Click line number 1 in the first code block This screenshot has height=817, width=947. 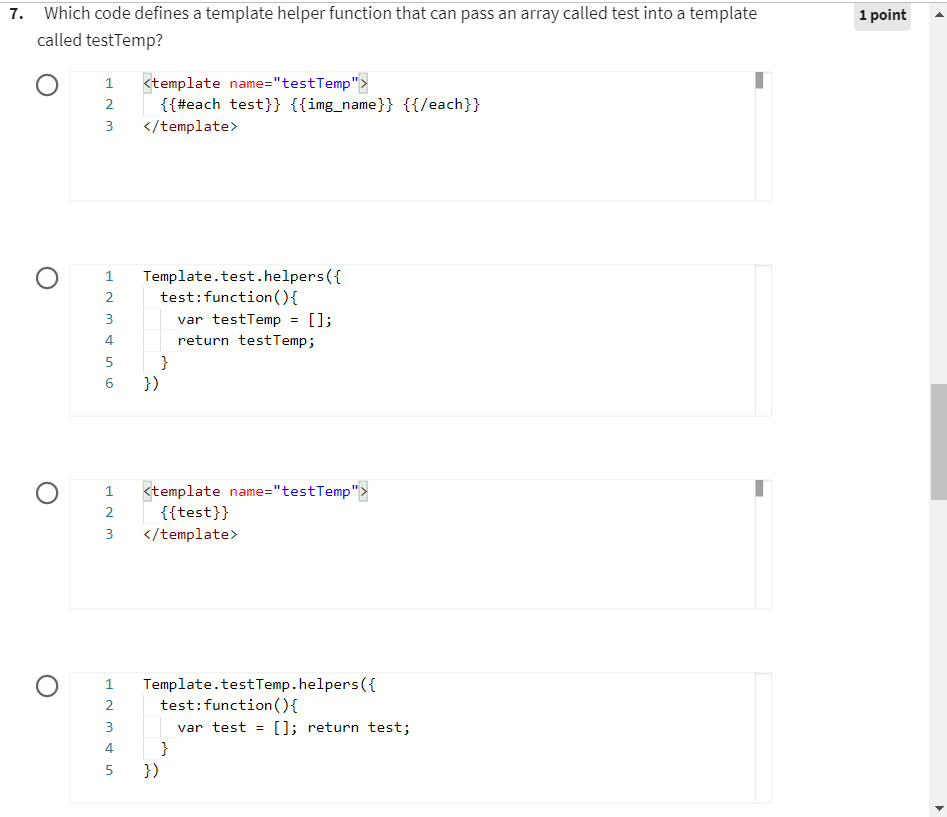pos(108,83)
